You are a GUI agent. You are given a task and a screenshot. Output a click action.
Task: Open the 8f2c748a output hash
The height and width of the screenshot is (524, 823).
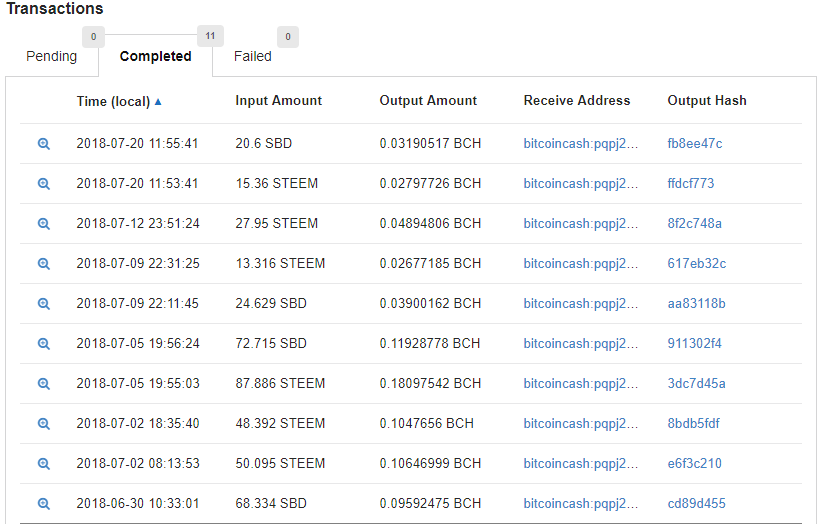pyautogui.click(x=694, y=224)
